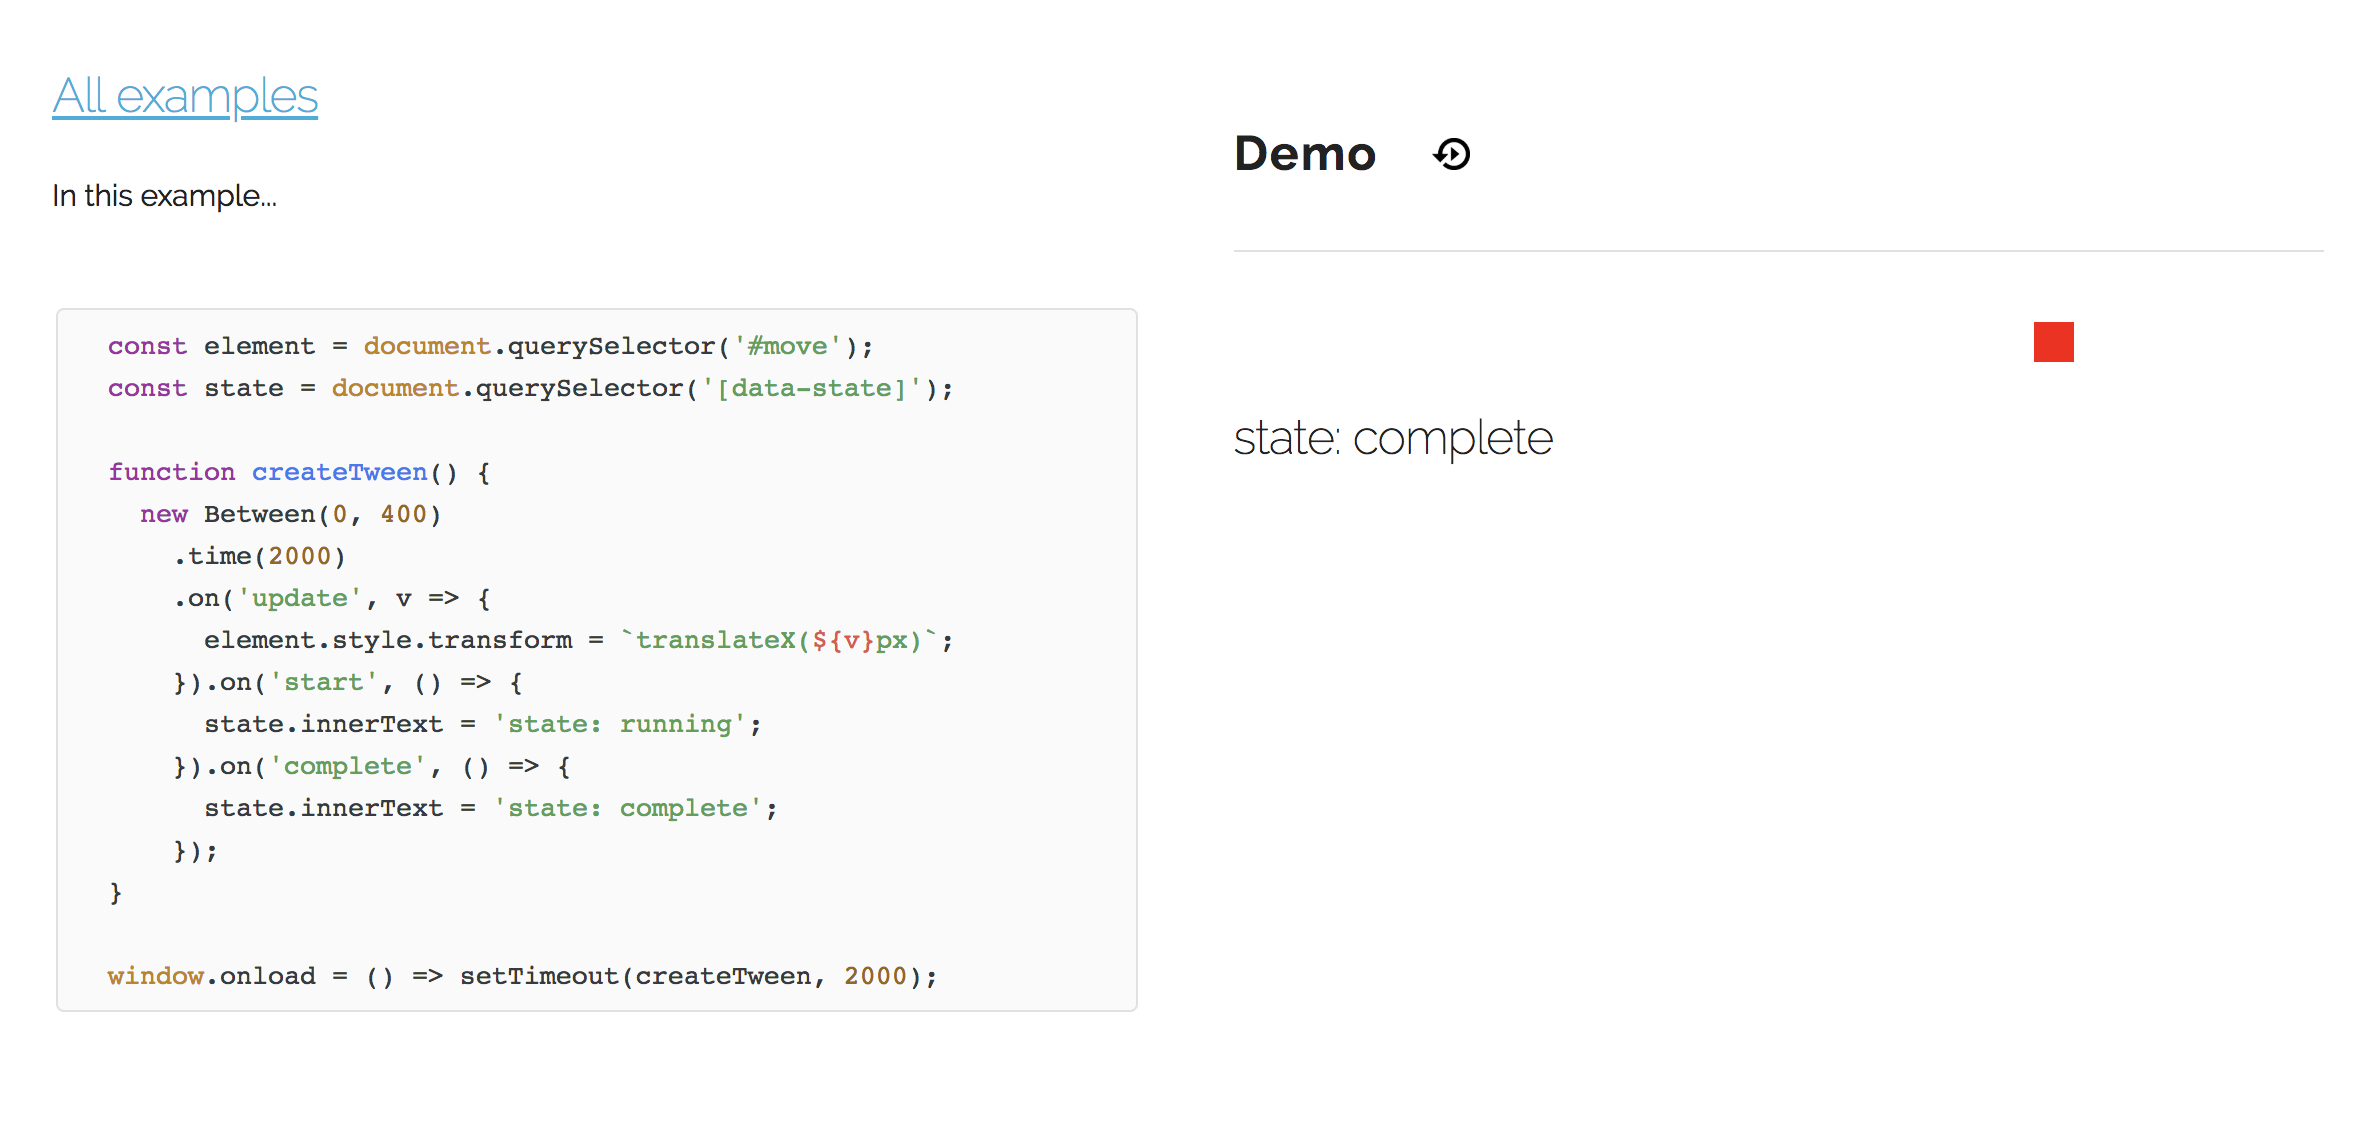2372x1148 pixels.
Task: Click the '[data-state]' selector string in code
Action: pyautogui.click(x=811, y=388)
